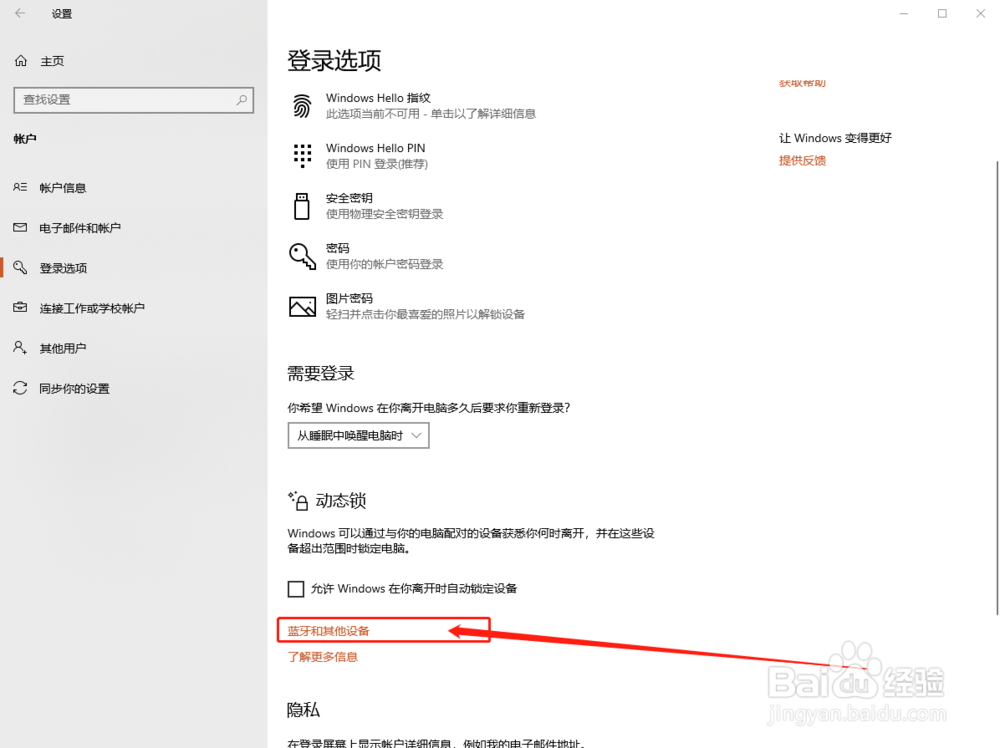Click the 密码 key icon
This screenshot has width=1000, height=748.
[302, 256]
